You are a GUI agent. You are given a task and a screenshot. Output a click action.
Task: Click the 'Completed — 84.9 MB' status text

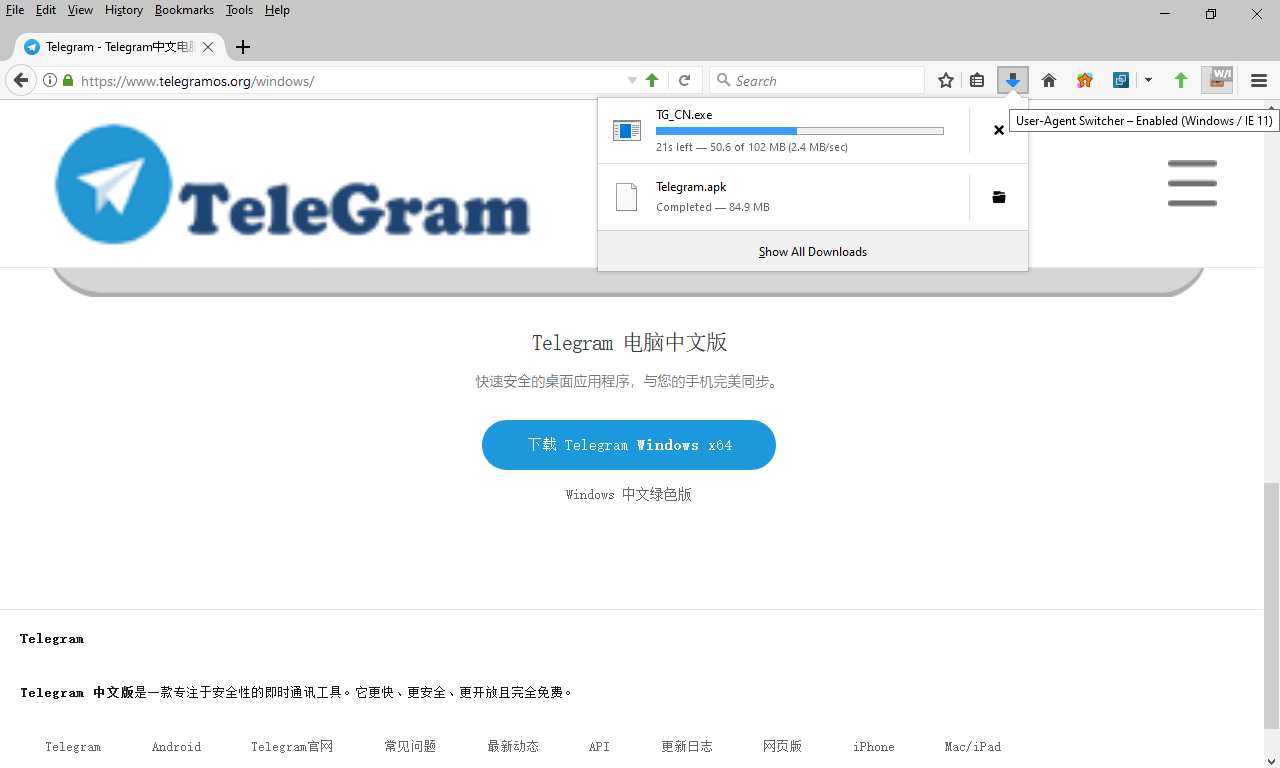click(713, 207)
